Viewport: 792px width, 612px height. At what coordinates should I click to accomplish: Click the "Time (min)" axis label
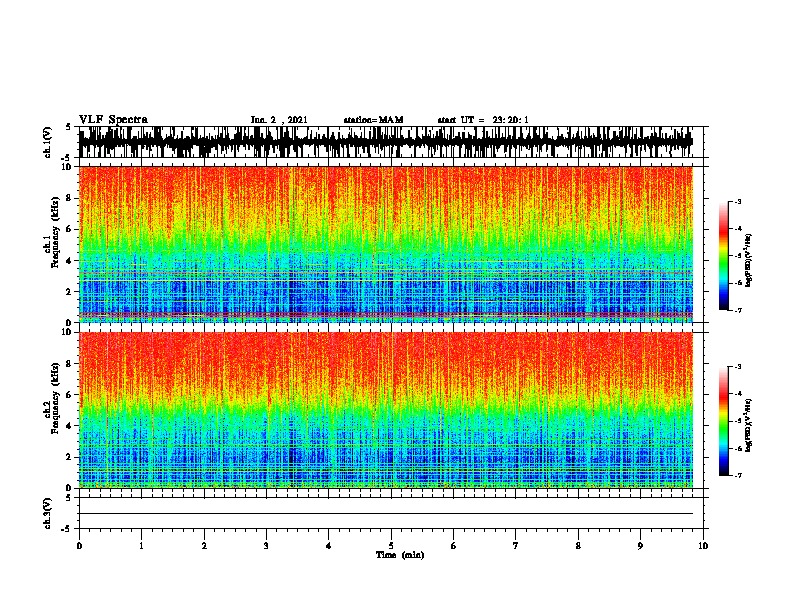coord(400,555)
